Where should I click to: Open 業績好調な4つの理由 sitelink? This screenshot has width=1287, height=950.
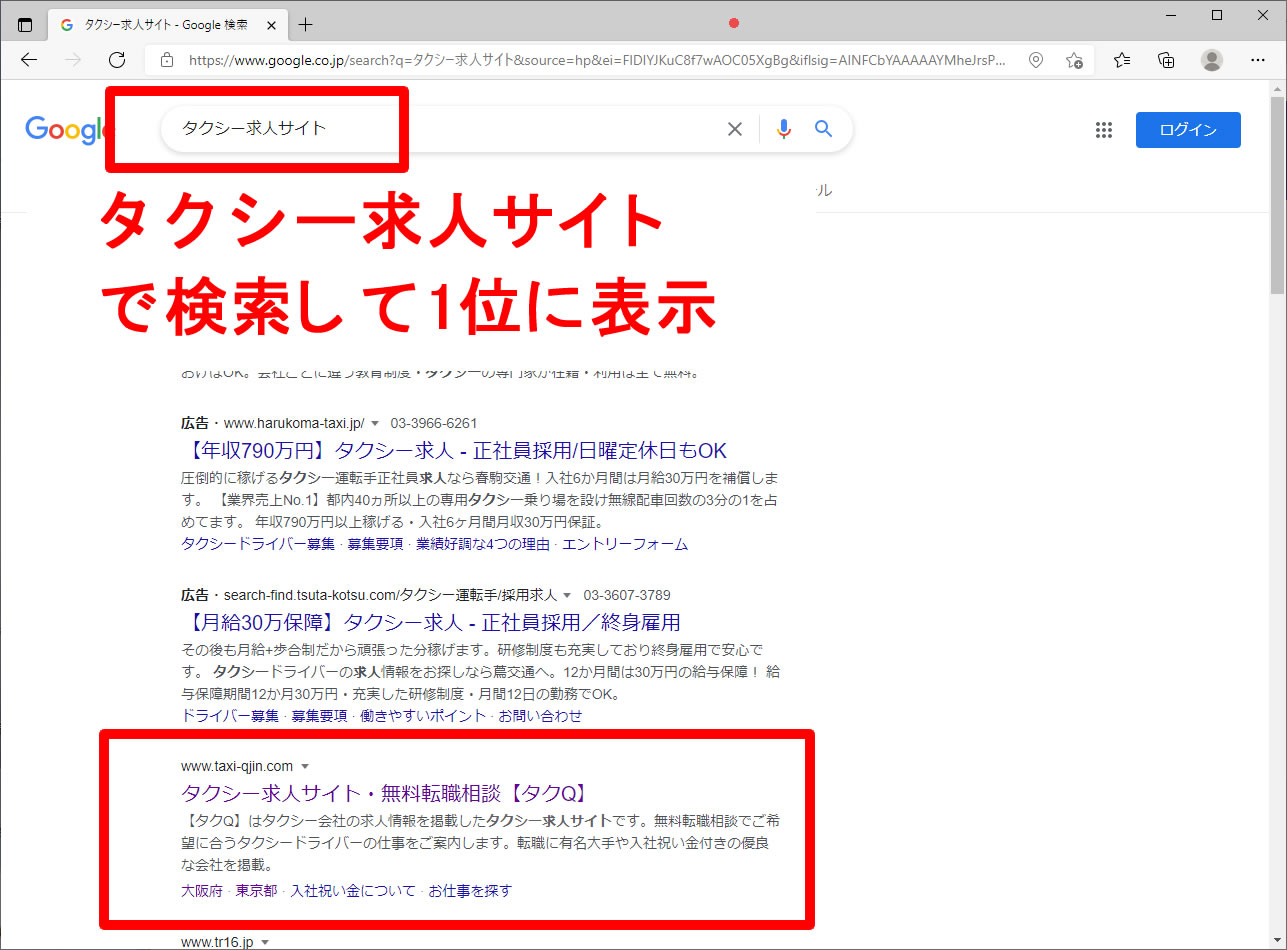(483, 544)
